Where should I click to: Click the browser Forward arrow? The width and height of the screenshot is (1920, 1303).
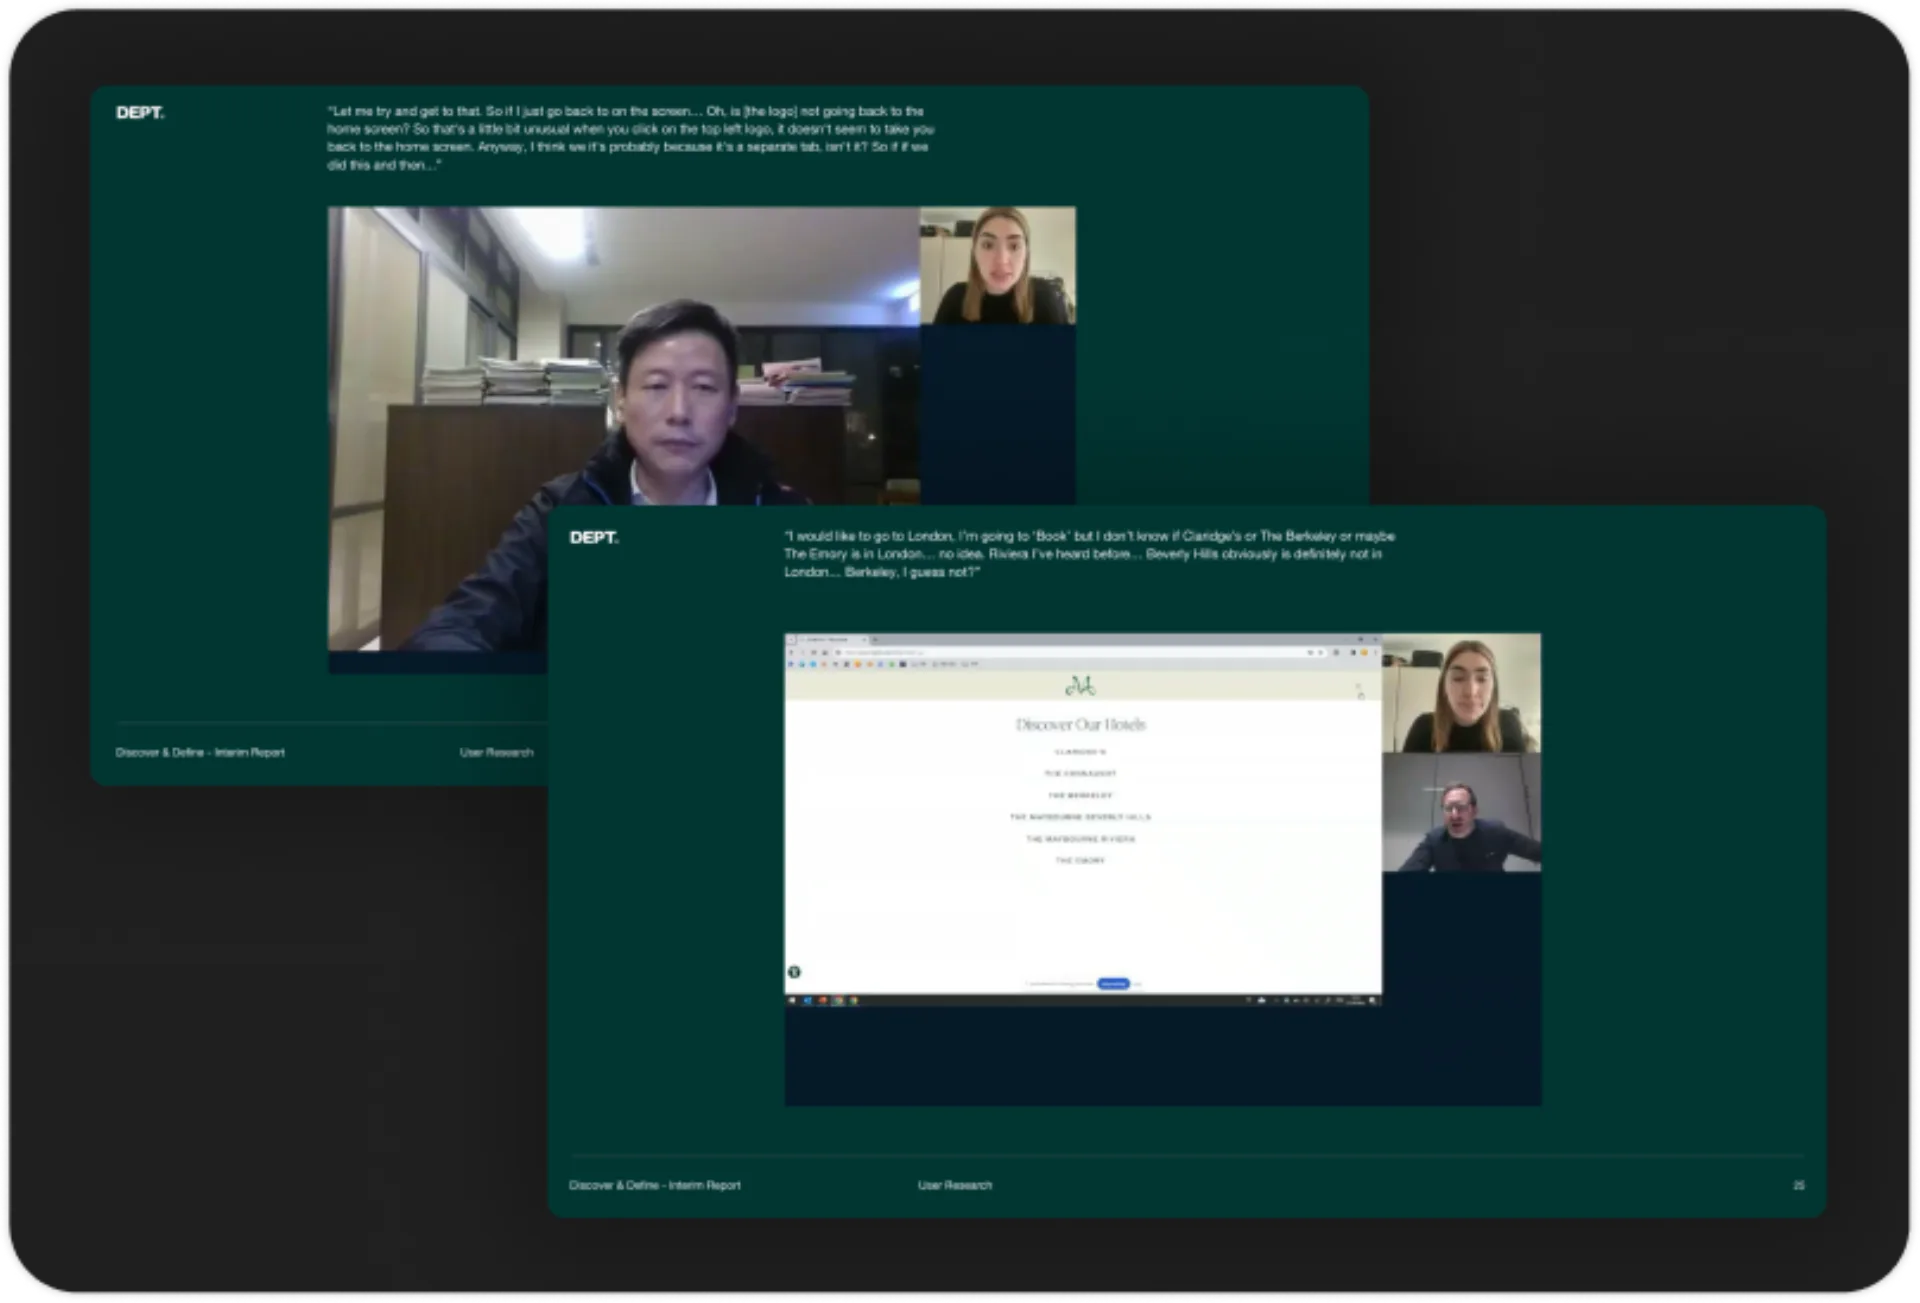coord(802,652)
